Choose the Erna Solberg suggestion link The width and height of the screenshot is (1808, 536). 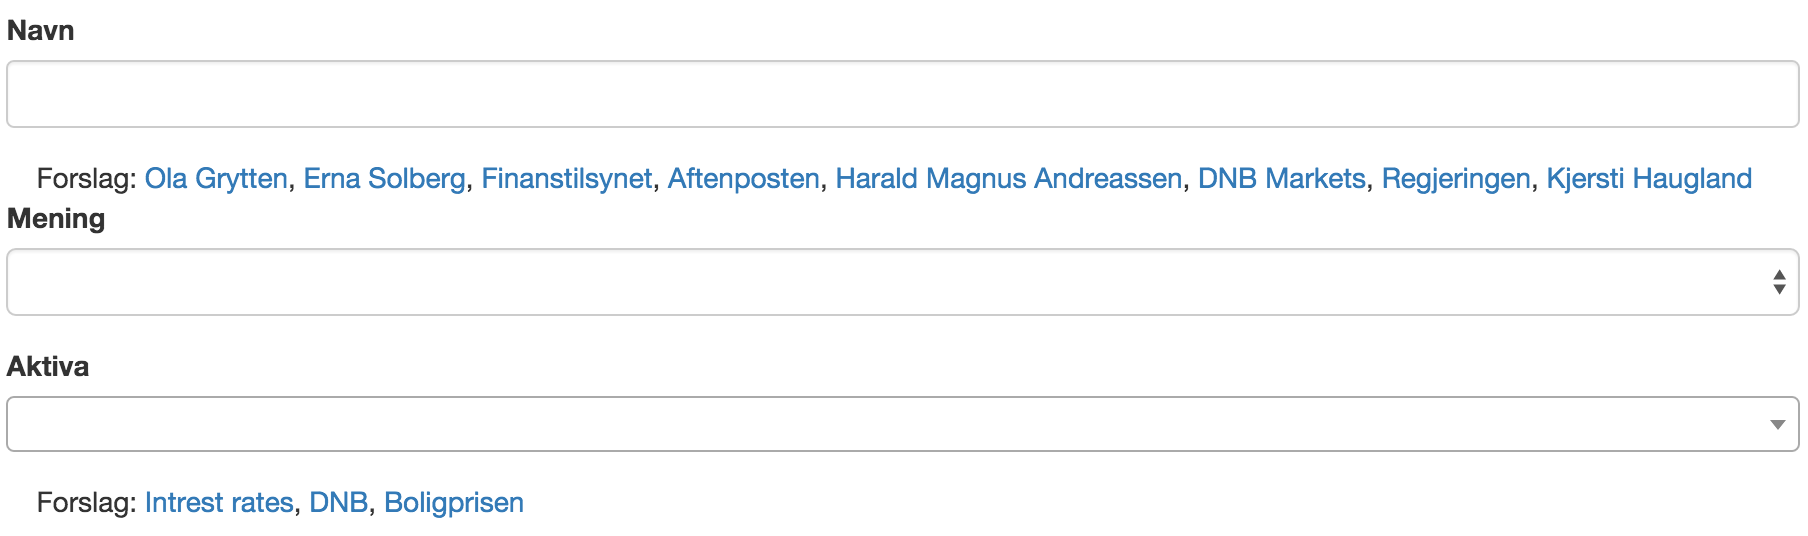(x=384, y=179)
